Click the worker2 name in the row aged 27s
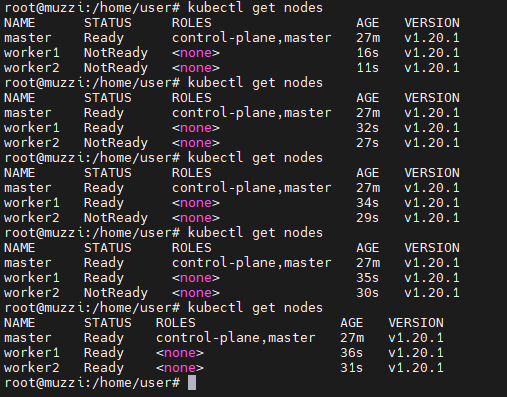507x397 pixels. (32, 143)
